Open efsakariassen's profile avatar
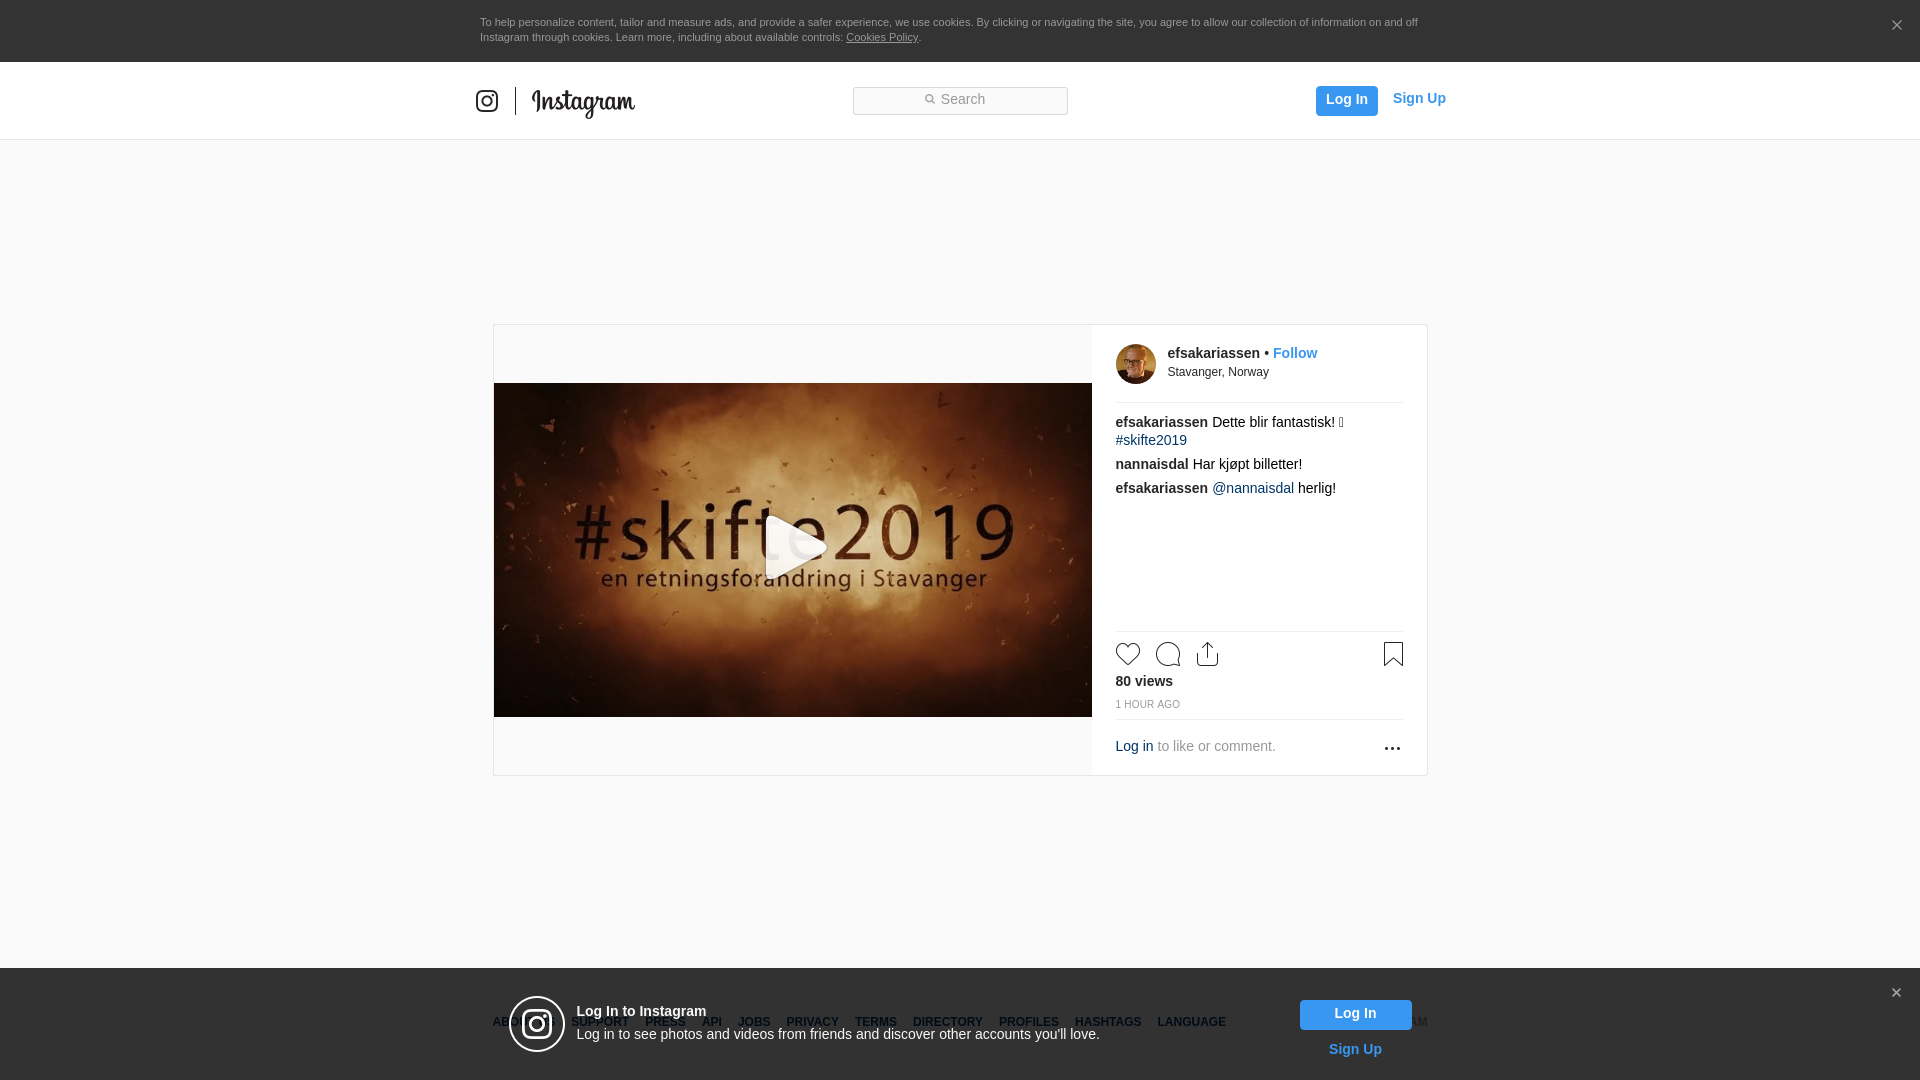The image size is (1920, 1080). tap(1135, 364)
